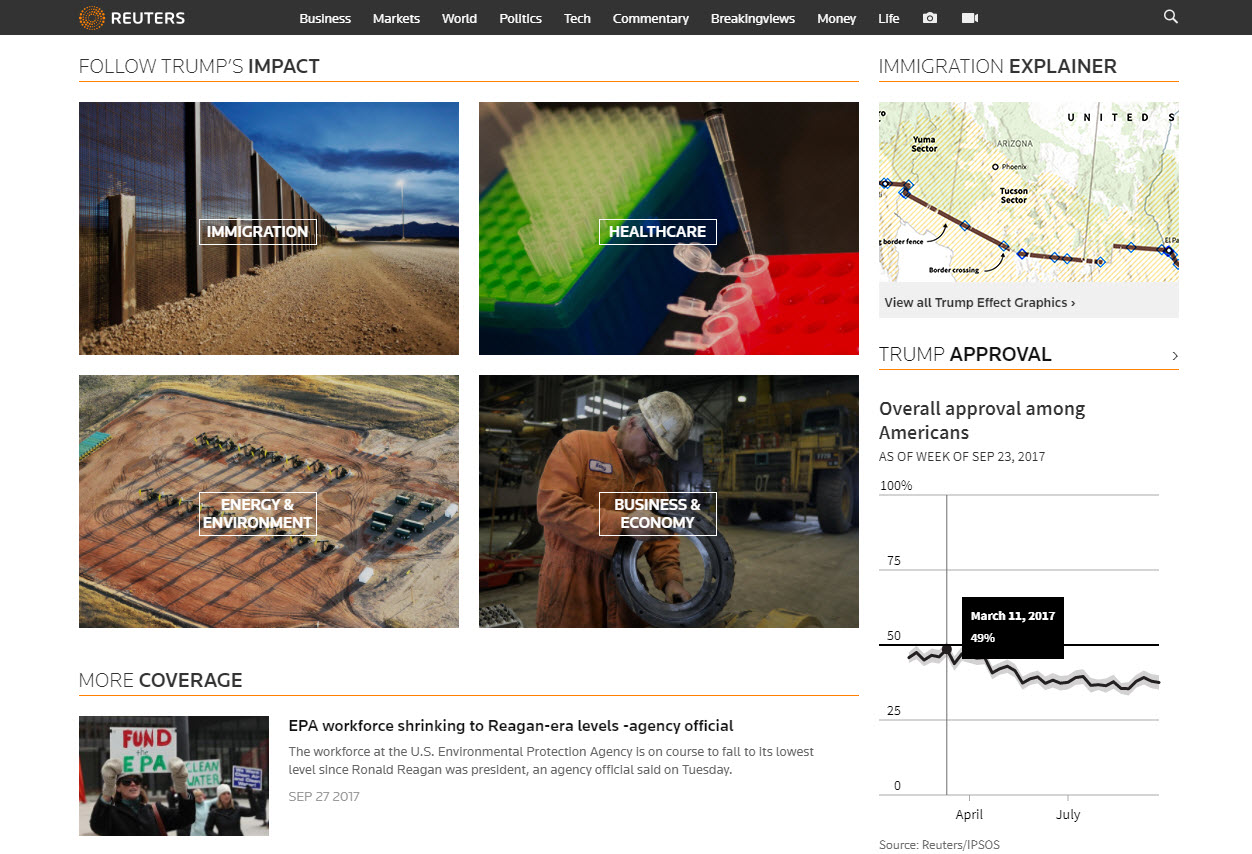Open the Business menu item
Image resolution: width=1252 pixels, height=854 pixels.
click(325, 18)
